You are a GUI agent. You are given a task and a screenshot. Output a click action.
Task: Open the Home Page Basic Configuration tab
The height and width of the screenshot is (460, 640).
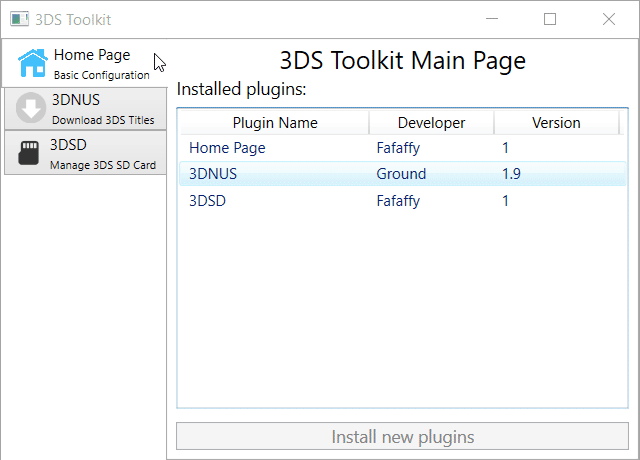pyautogui.click(x=84, y=63)
